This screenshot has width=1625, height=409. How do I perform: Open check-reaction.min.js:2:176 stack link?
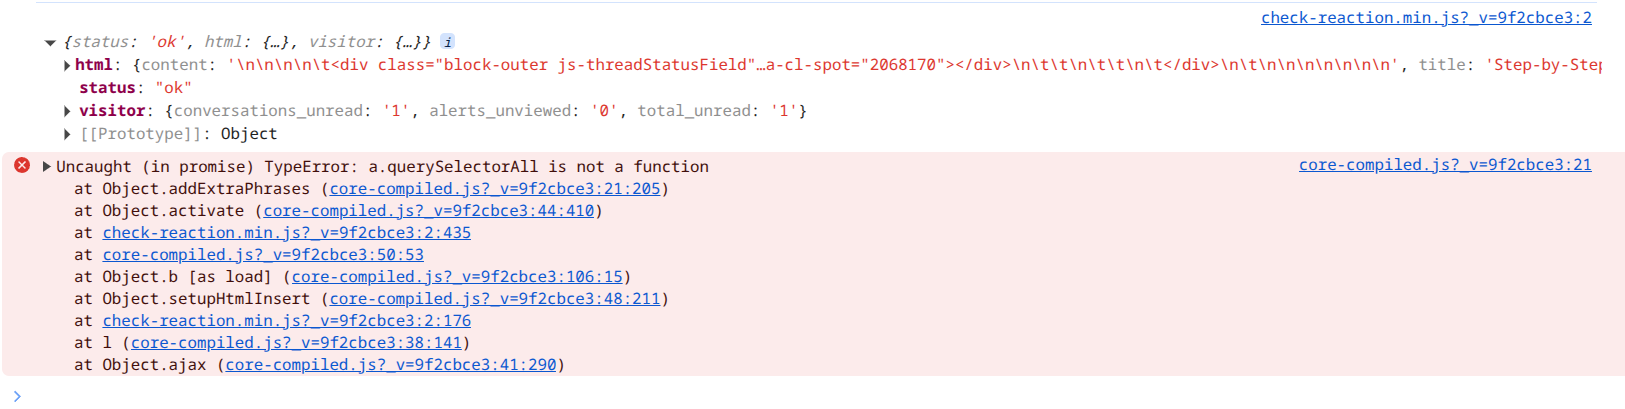click(287, 321)
